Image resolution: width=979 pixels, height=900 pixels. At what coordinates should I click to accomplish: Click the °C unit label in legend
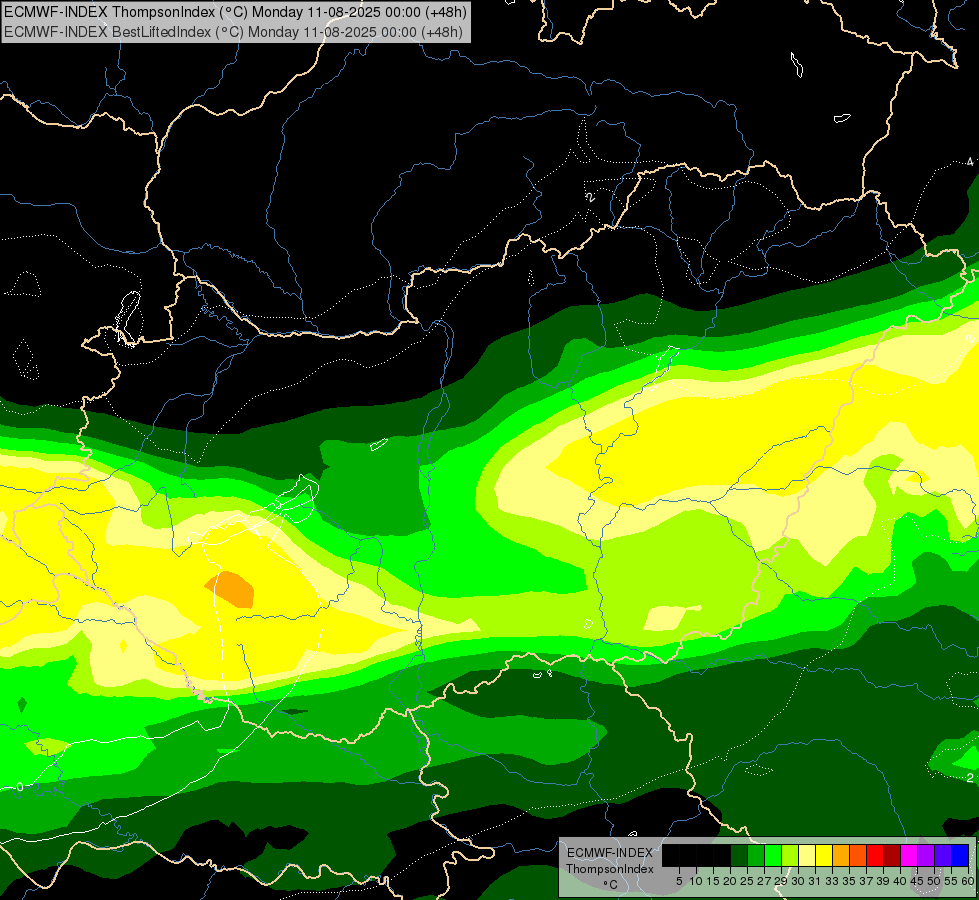coord(611,885)
